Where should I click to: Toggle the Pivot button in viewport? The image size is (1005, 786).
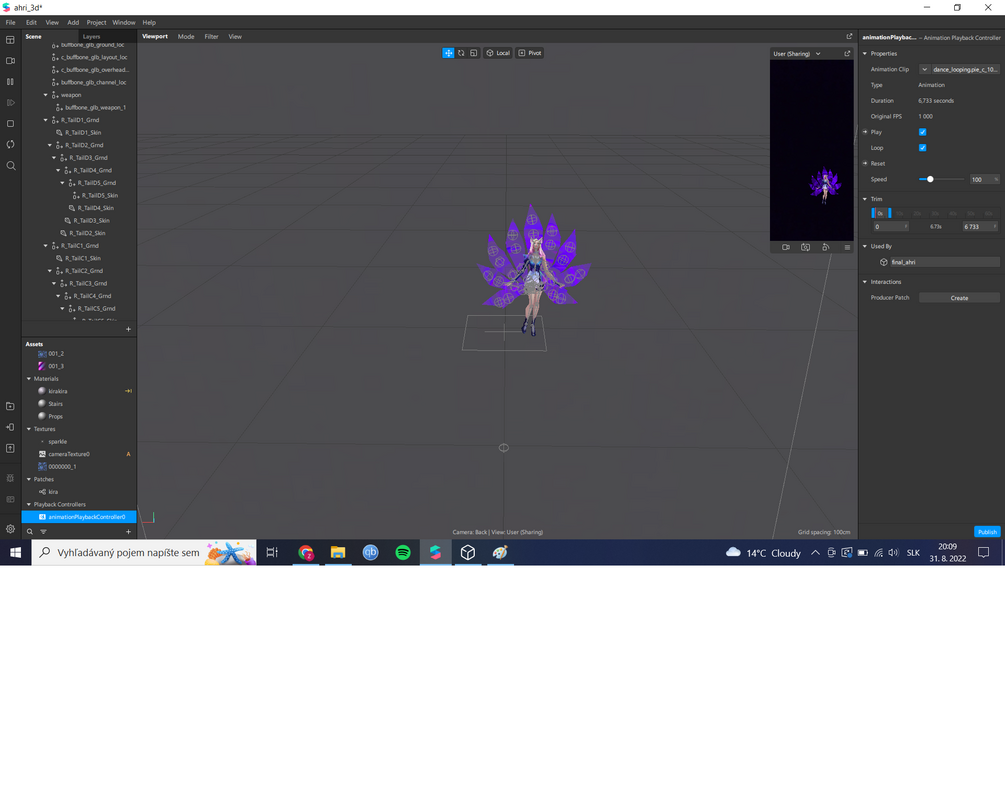[530, 53]
